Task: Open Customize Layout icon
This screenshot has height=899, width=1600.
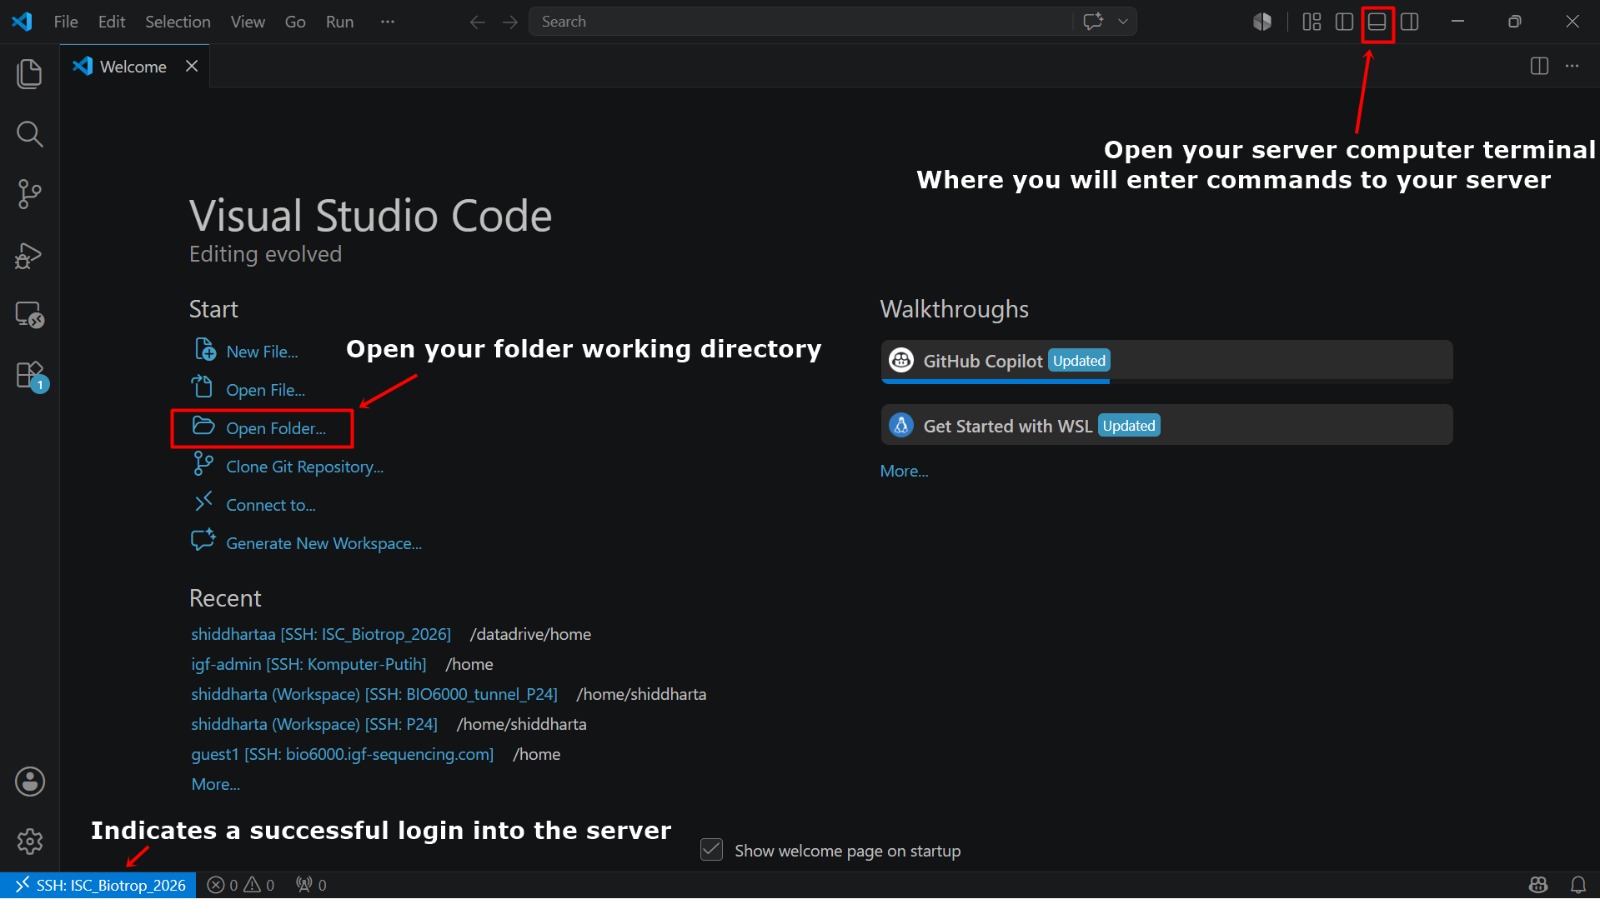Action: click(1312, 21)
